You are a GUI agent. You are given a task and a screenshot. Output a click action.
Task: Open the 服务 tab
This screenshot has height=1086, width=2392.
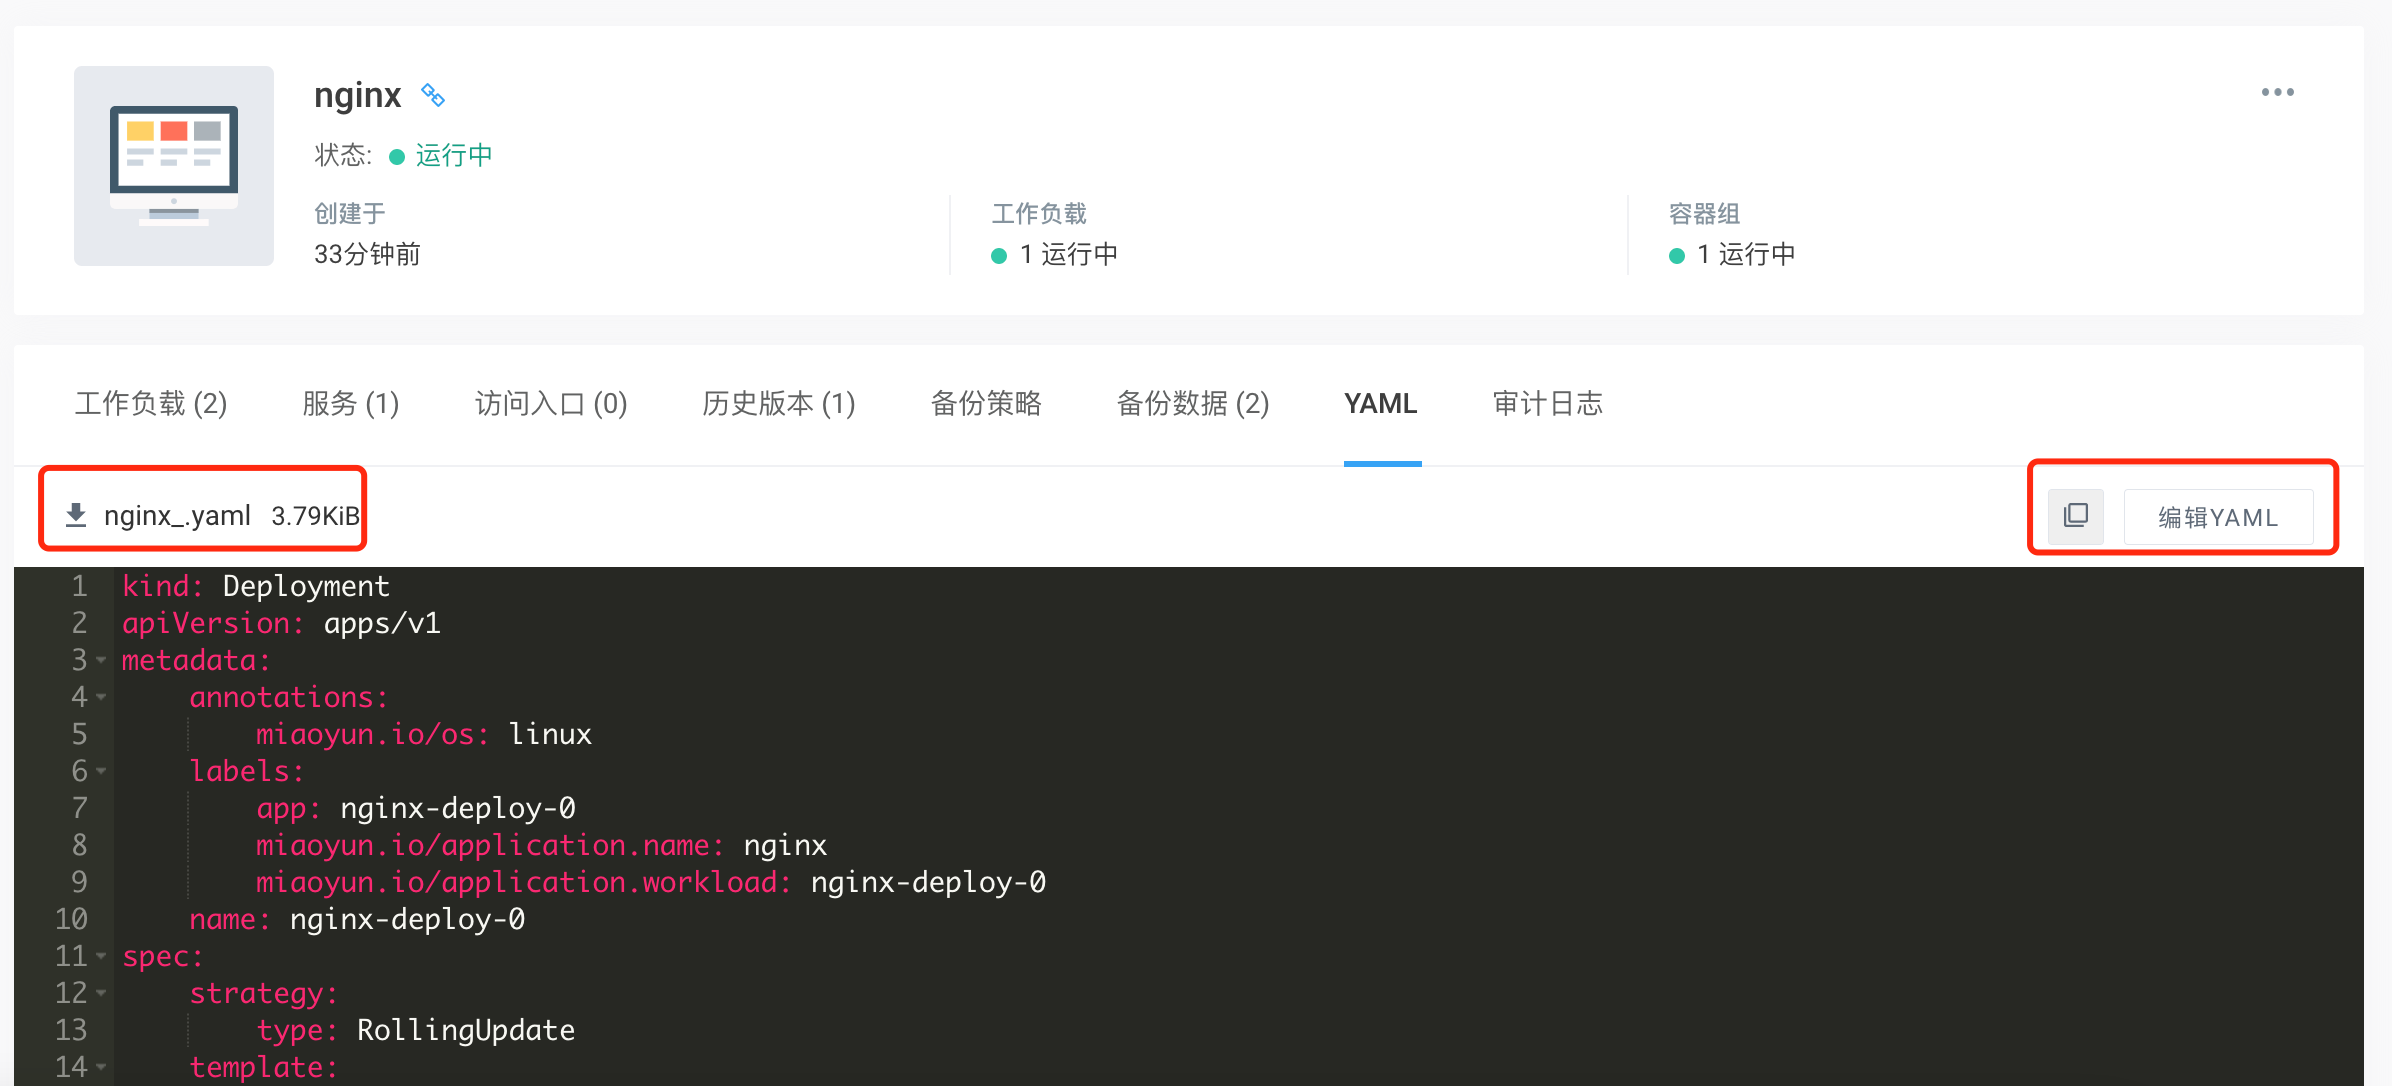[350, 404]
